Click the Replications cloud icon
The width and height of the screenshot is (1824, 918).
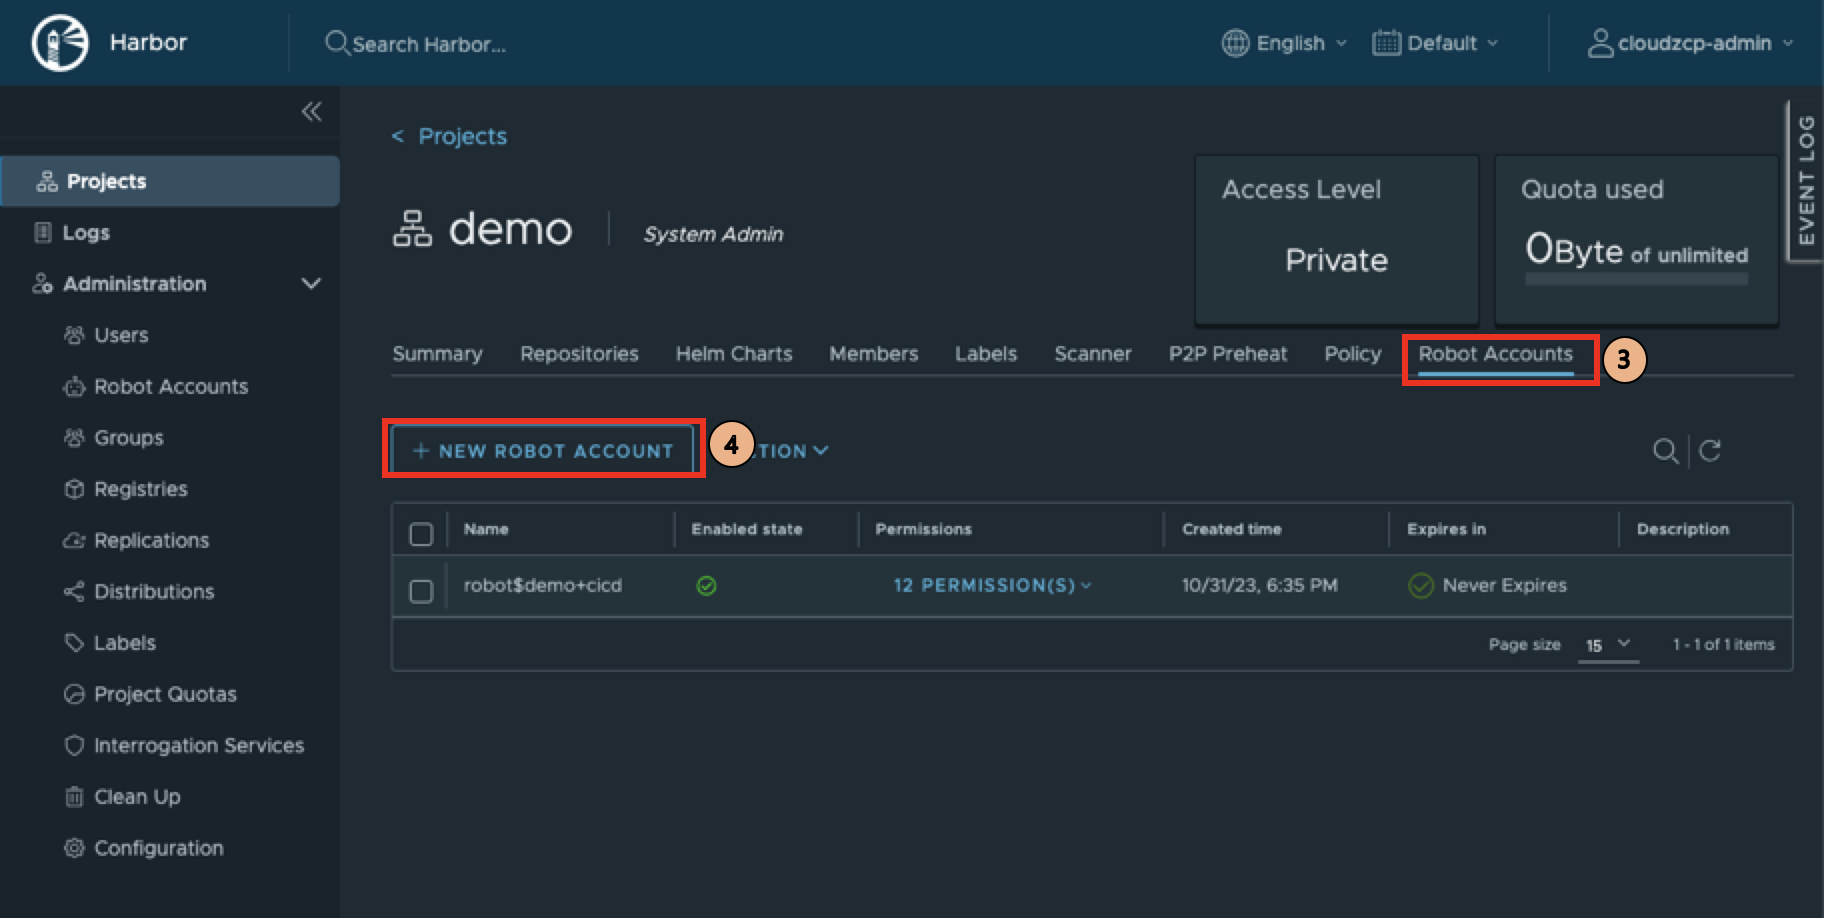[x=74, y=540]
